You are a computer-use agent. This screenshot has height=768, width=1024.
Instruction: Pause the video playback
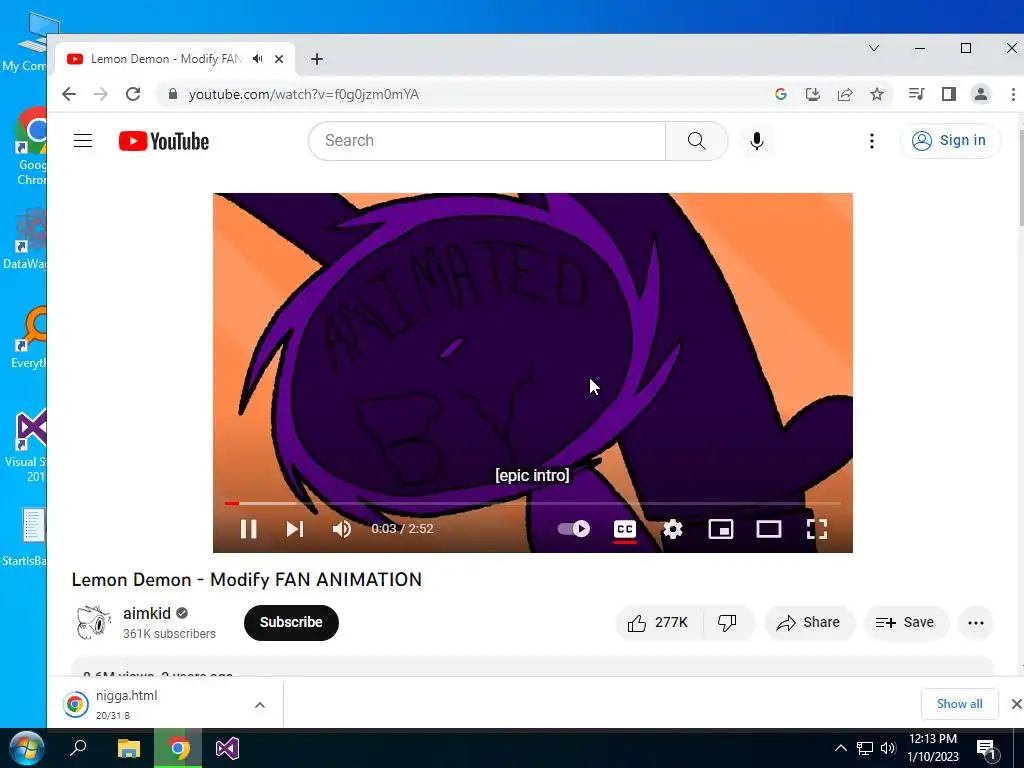pos(248,528)
